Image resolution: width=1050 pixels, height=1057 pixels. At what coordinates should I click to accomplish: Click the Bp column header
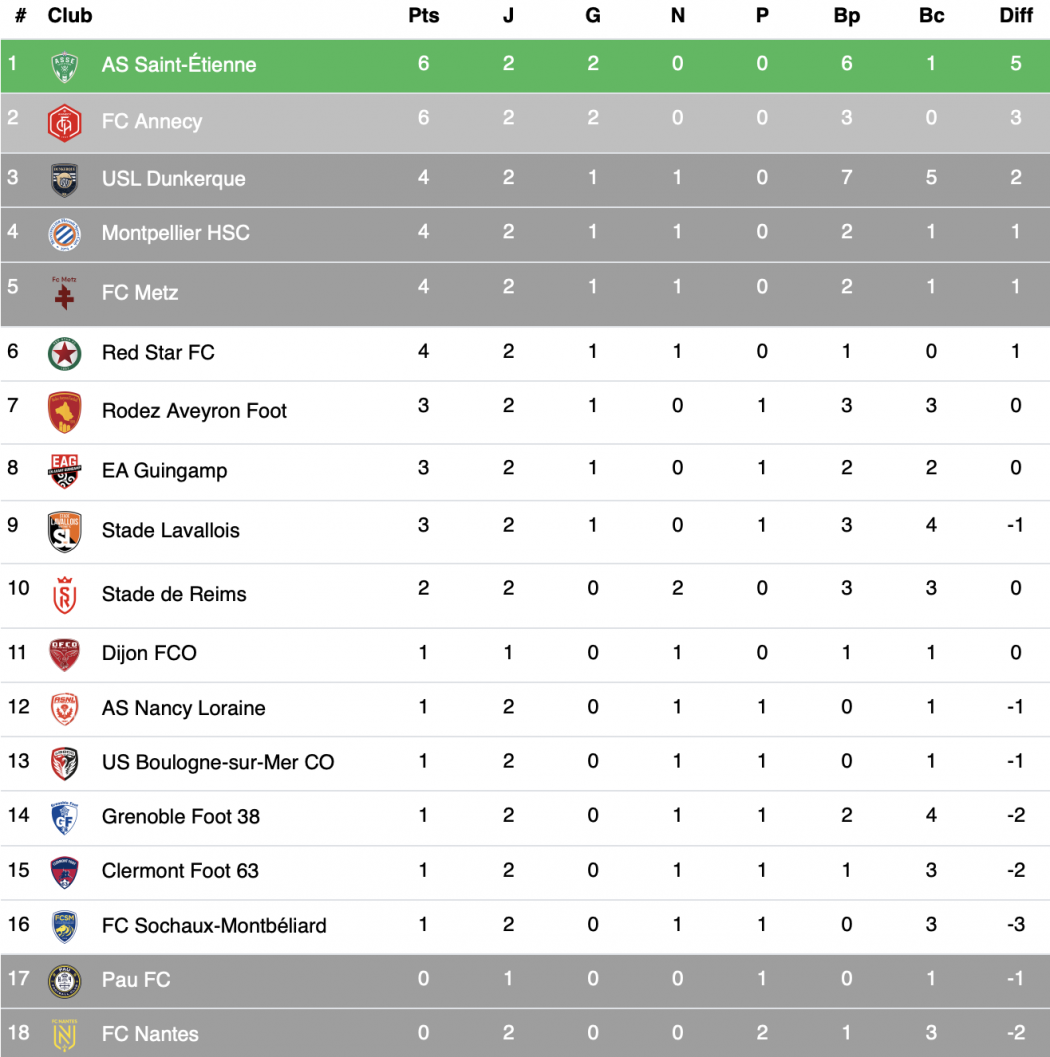click(846, 16)
